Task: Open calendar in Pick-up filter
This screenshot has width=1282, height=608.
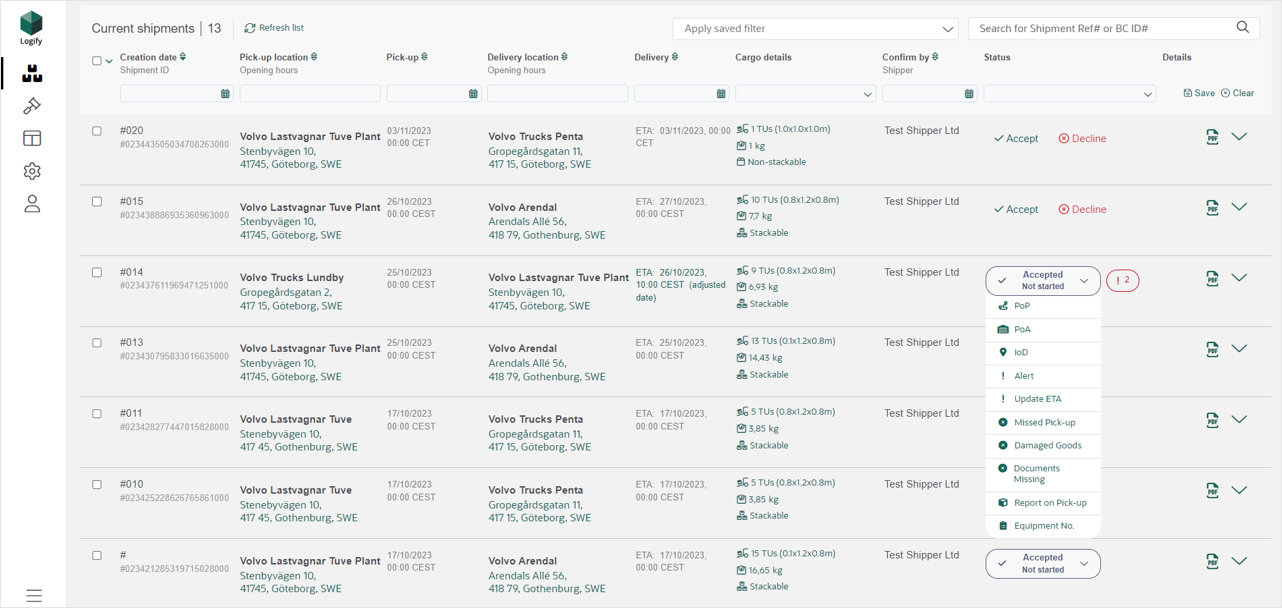Action: [x=473, y=94]
